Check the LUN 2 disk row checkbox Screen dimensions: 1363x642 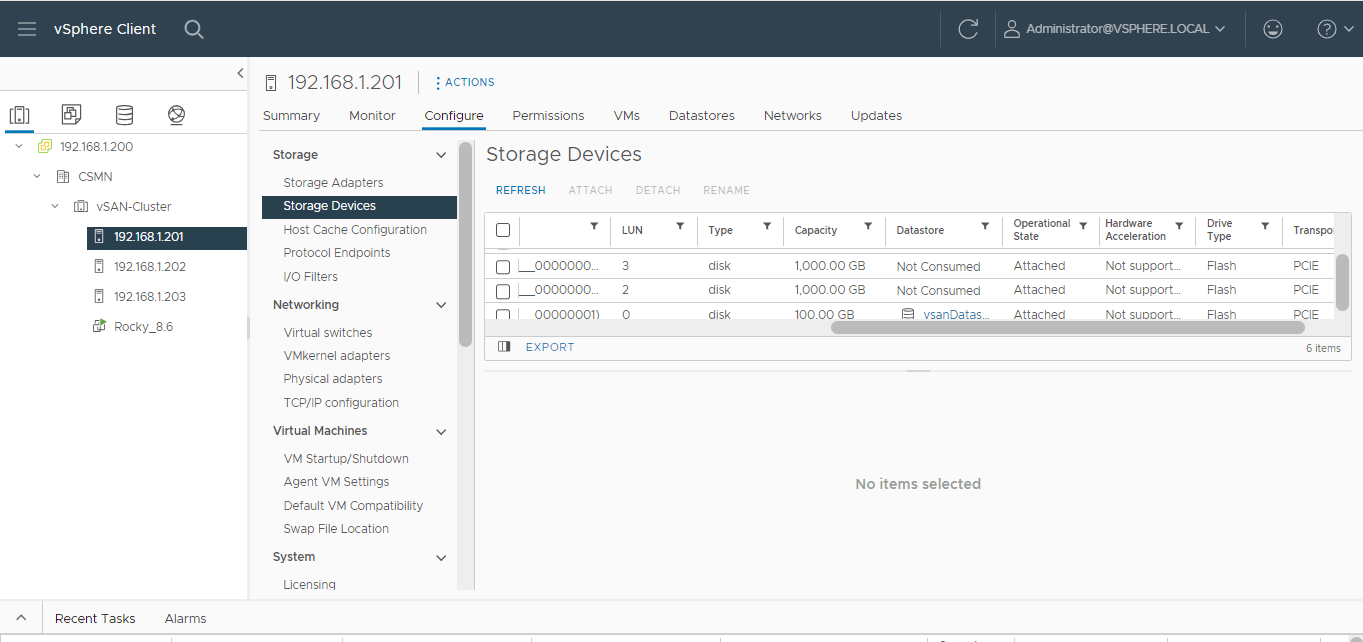pyautogui.click(x=503, y=291)
